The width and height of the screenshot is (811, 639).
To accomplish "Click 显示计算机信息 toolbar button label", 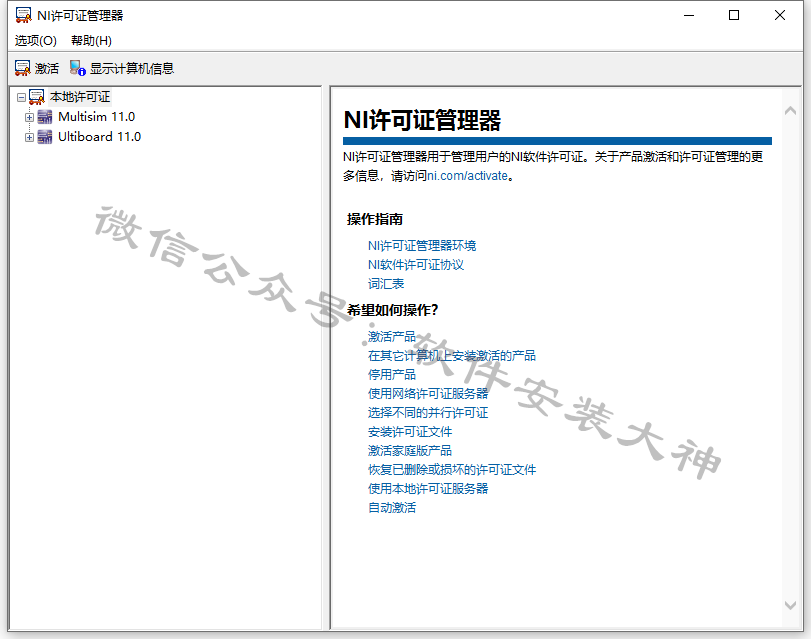I will (132, 68).
